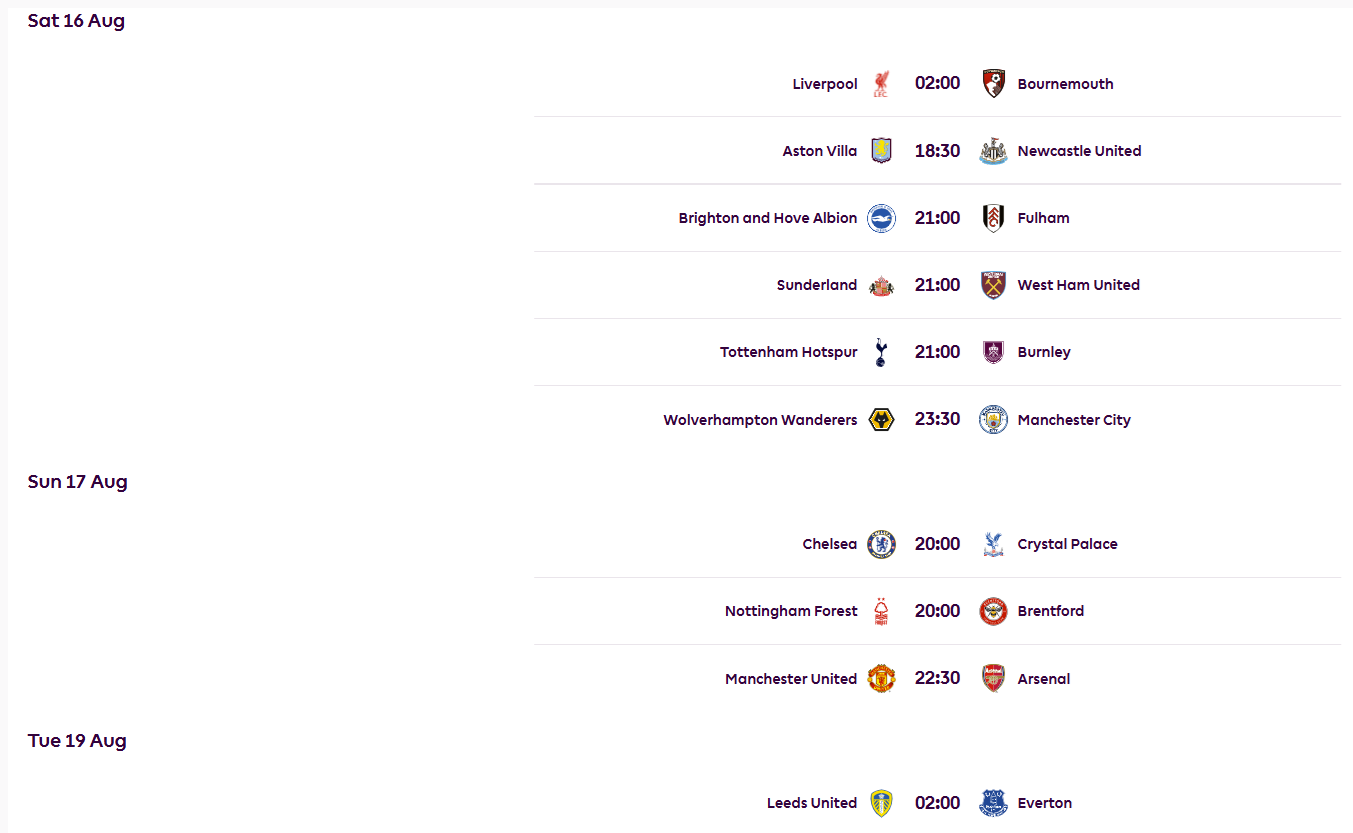Screen dimensions: 1353x833
Task: Click the Manchester City crest
Action: pos(993,420)
